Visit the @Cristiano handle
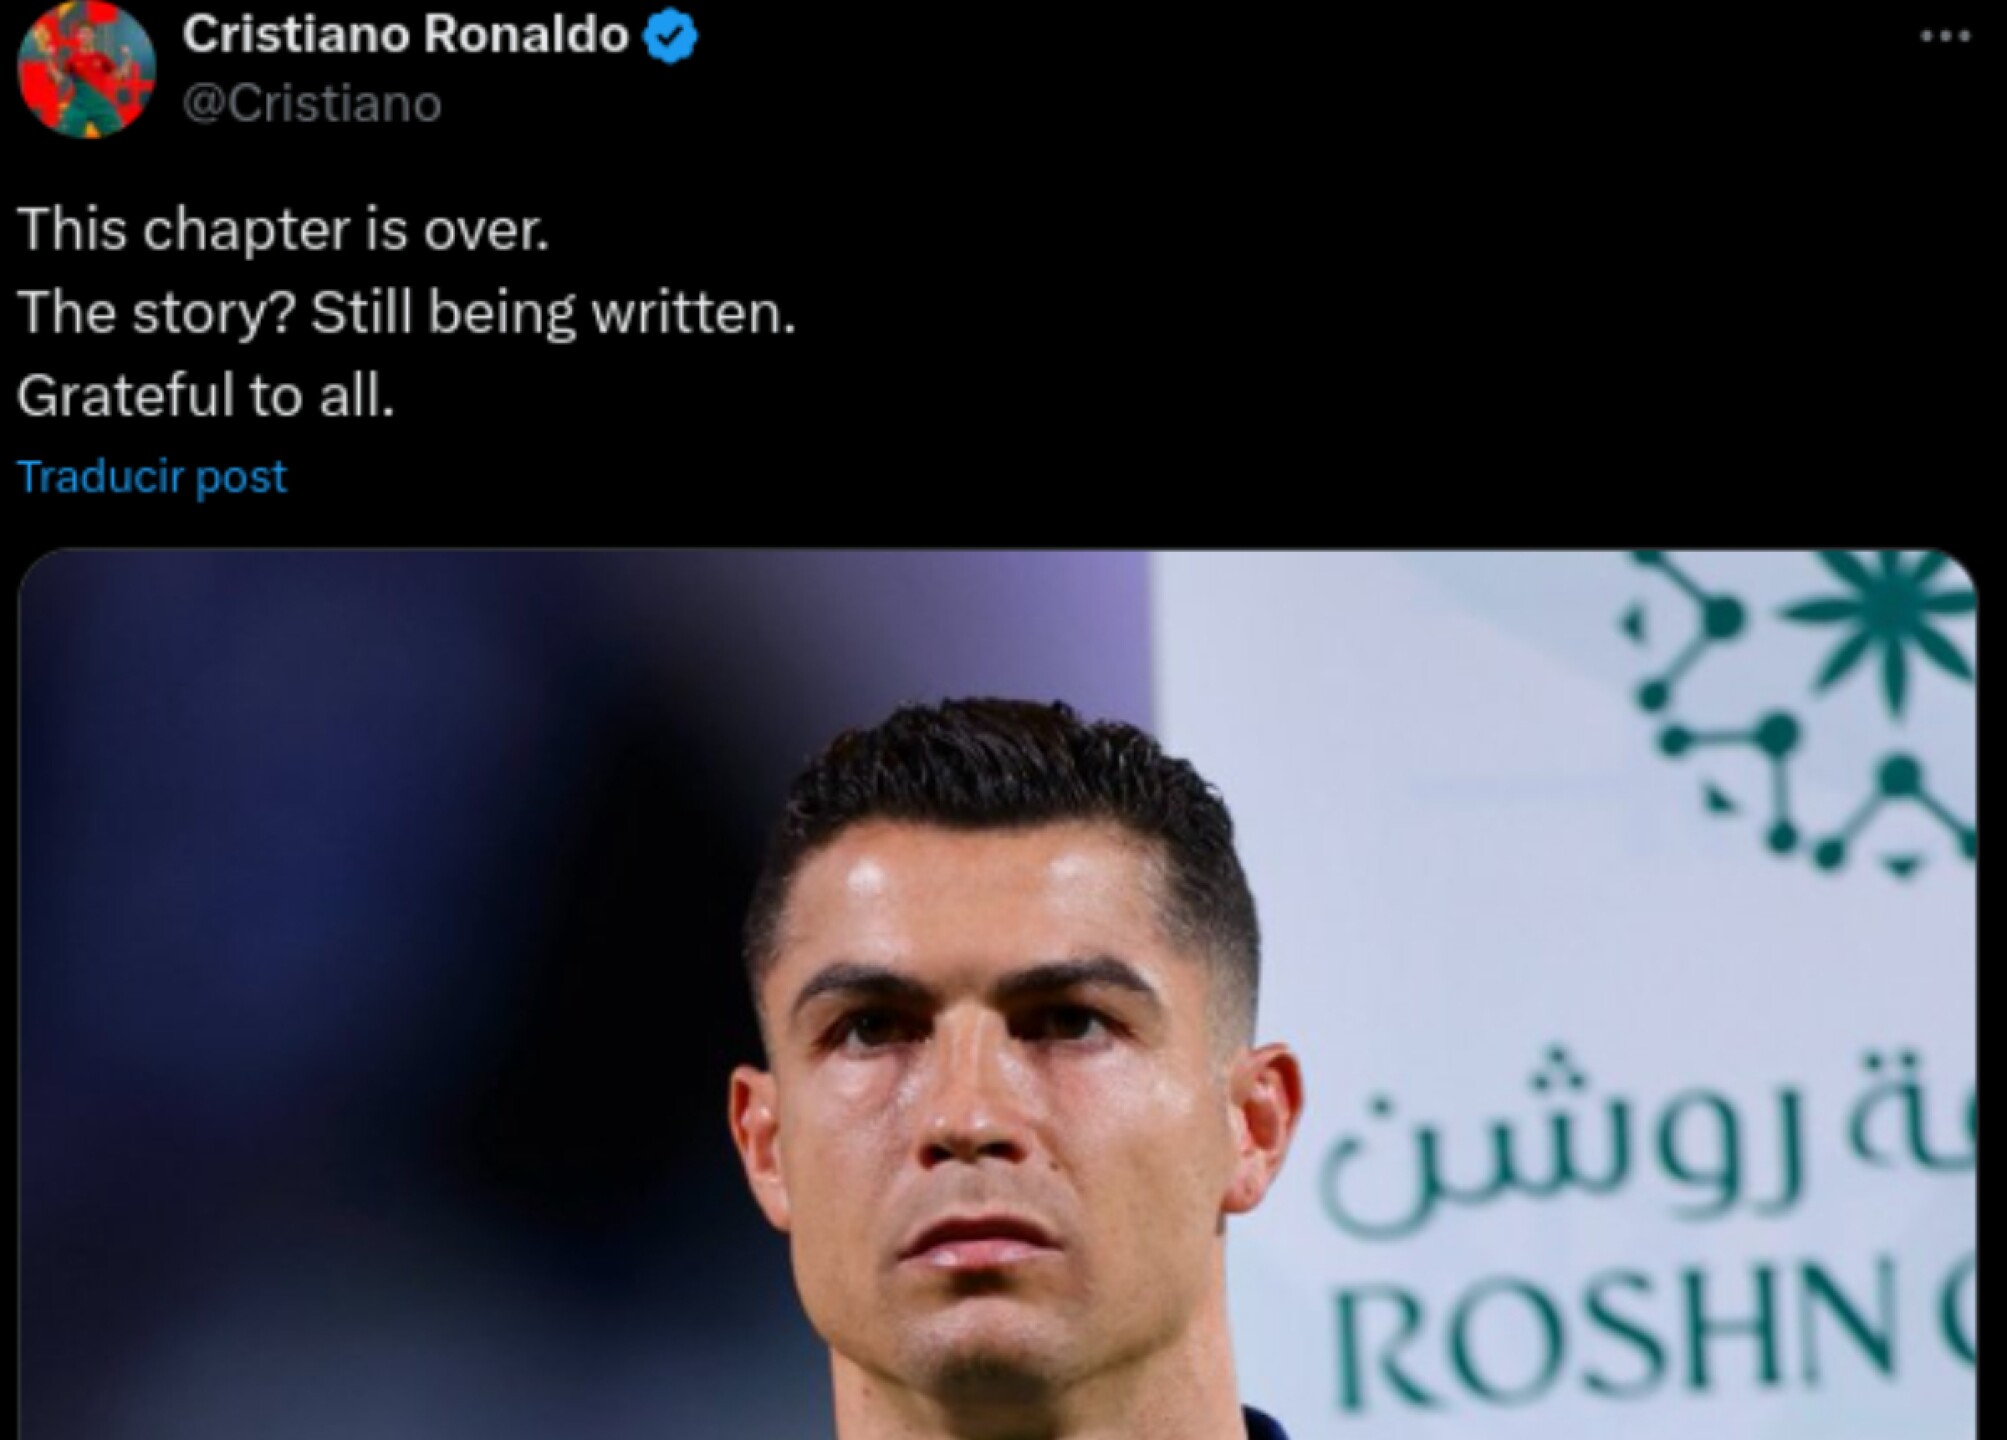The height and width of the screenshot is (1440, 2007). point(312,104)
